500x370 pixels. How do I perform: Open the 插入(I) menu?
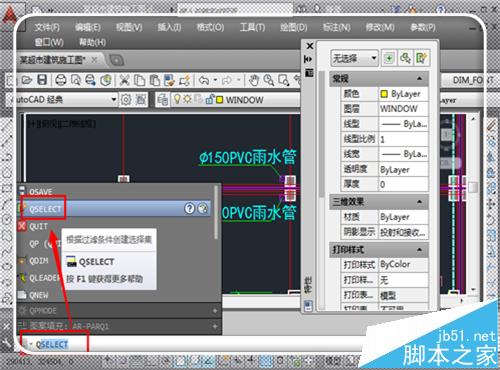pos(169,27)
